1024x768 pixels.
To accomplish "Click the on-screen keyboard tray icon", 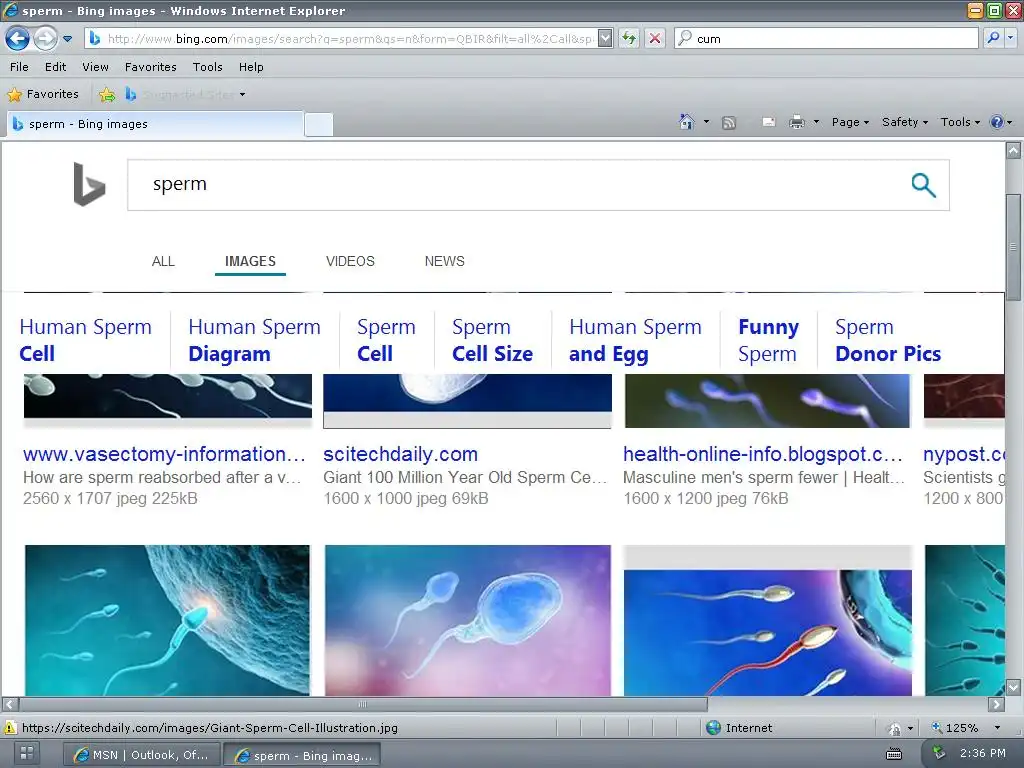I will (894, 754).
